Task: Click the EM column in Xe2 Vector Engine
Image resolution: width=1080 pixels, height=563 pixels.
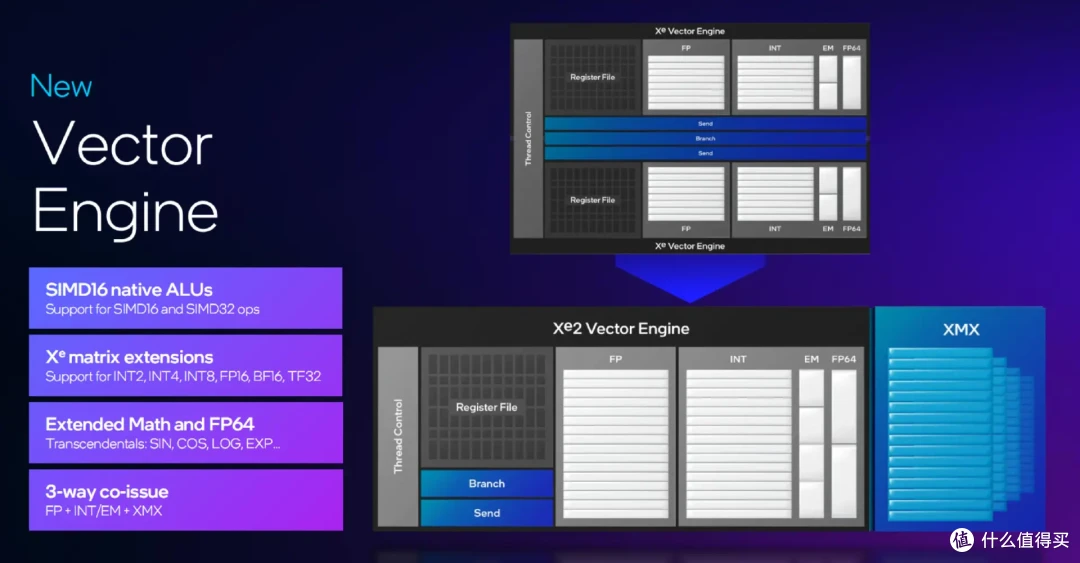Action: [x=811, y=440]
